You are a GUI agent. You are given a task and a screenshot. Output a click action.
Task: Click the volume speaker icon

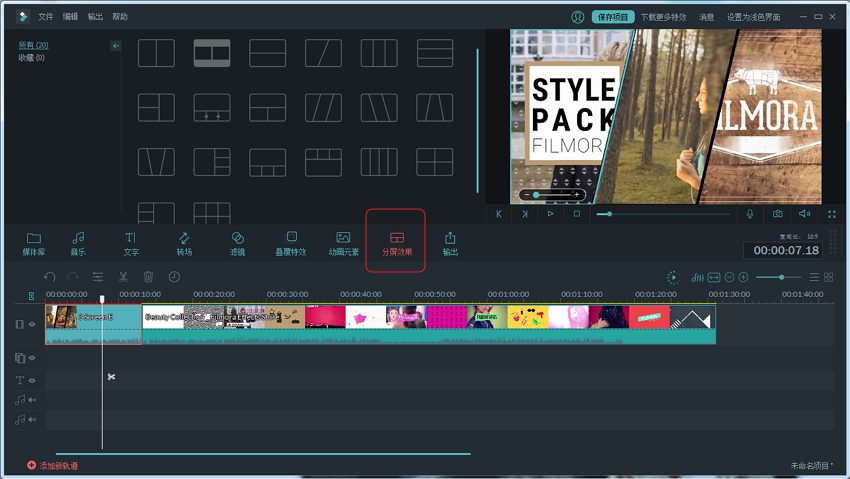pos(804,214)
